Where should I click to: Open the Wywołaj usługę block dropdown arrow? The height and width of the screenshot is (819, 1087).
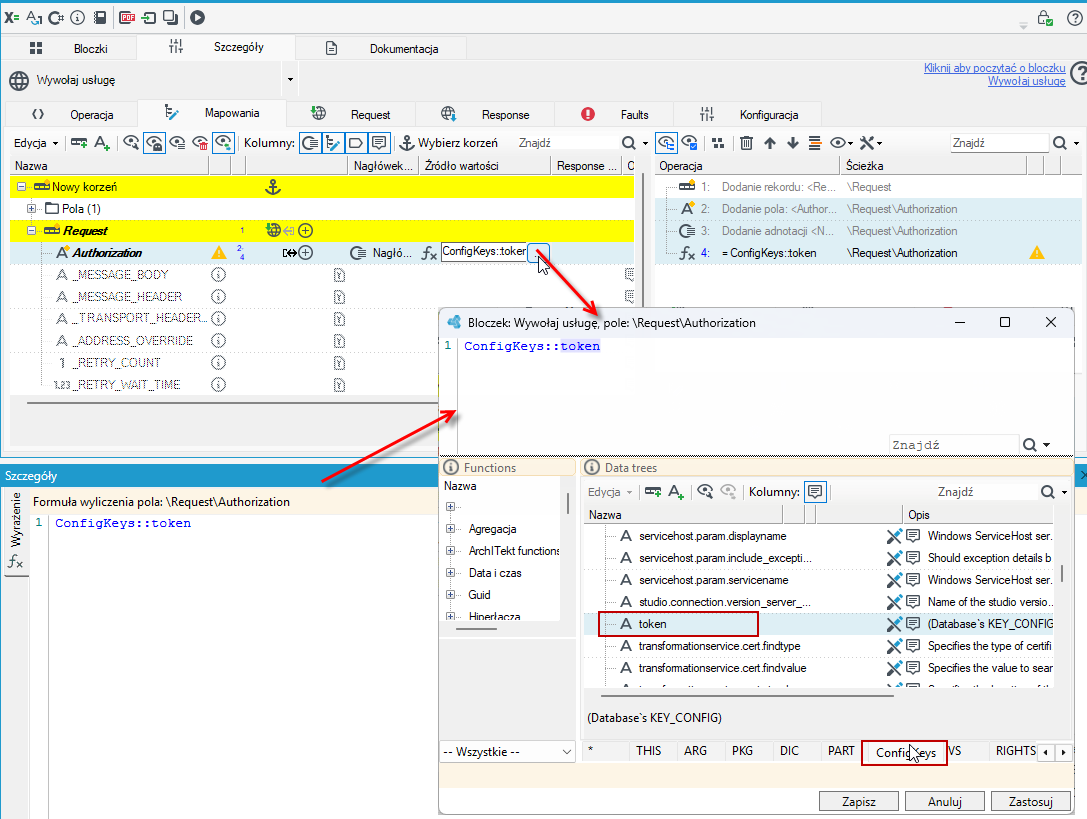tap(290, 80)
